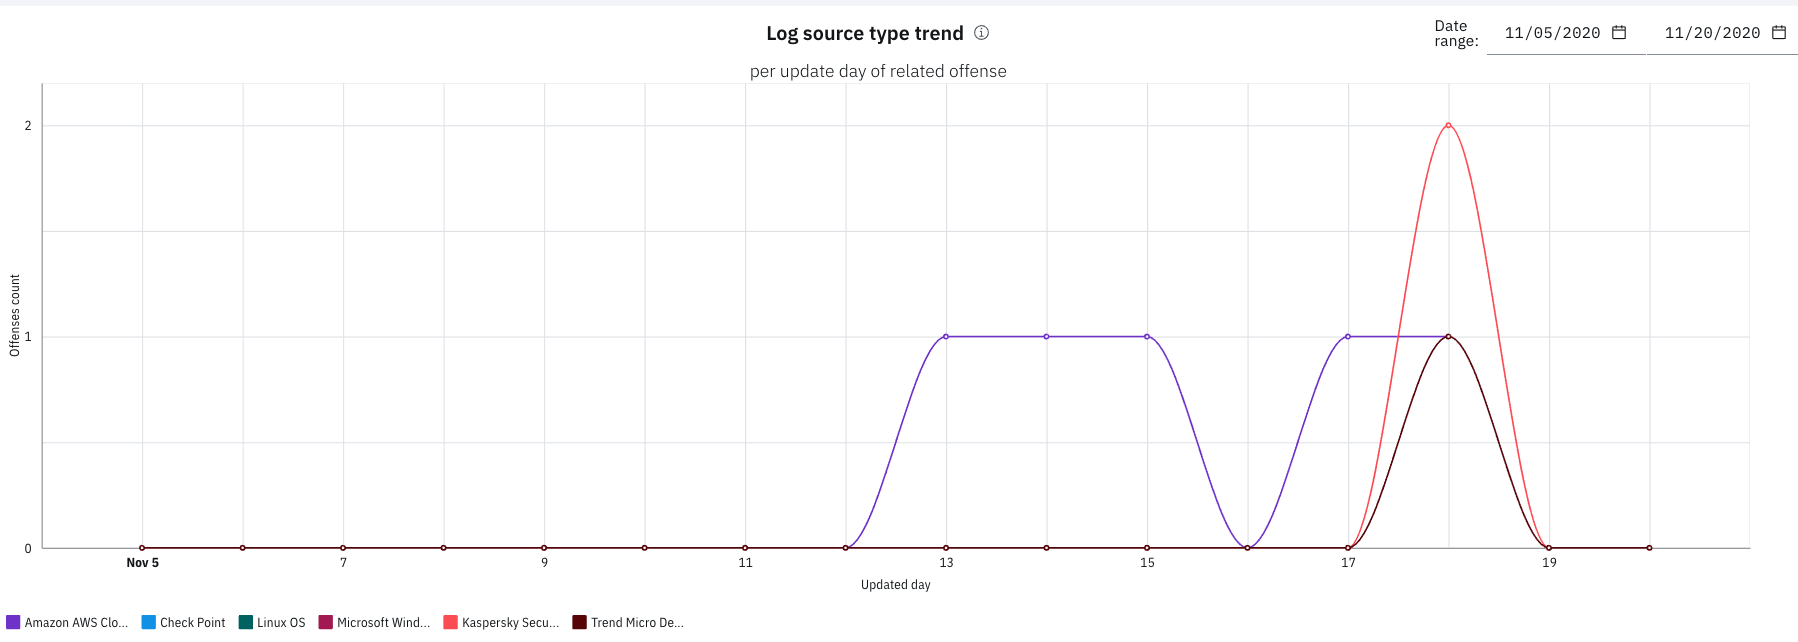Screen dimensions: 1798x642
Task: Select the purple data point at value 1 on day 15
Action: 1147,337
